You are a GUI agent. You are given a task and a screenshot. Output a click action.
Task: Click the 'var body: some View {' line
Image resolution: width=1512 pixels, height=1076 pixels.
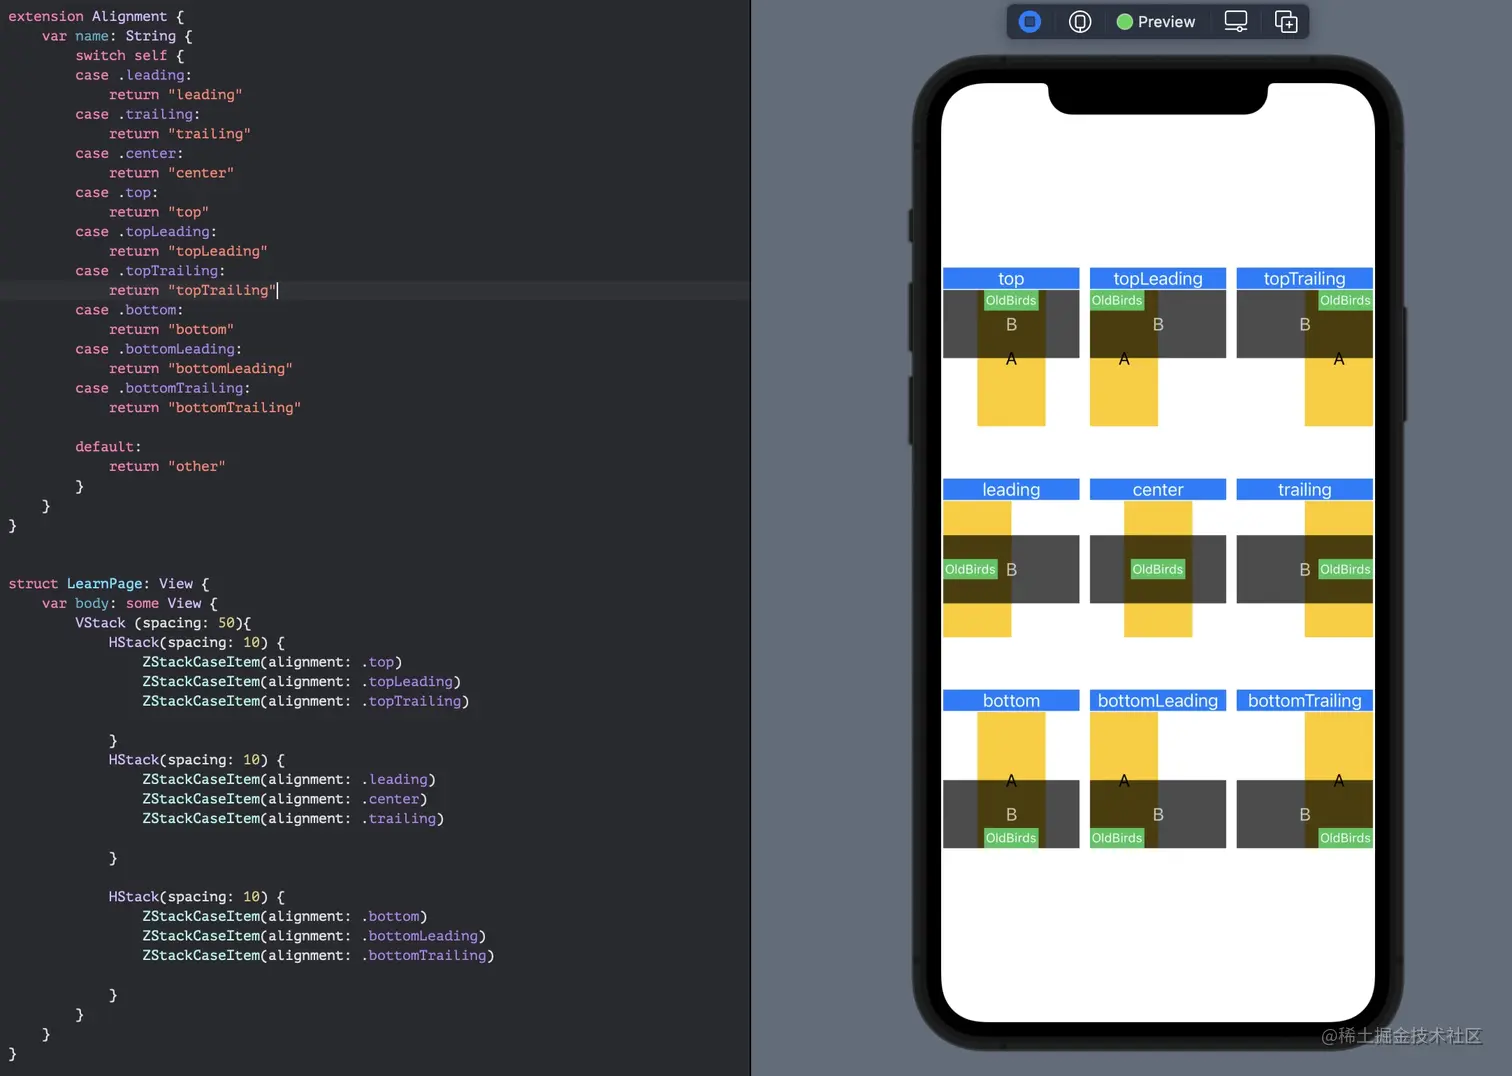(x=130, y=603)
